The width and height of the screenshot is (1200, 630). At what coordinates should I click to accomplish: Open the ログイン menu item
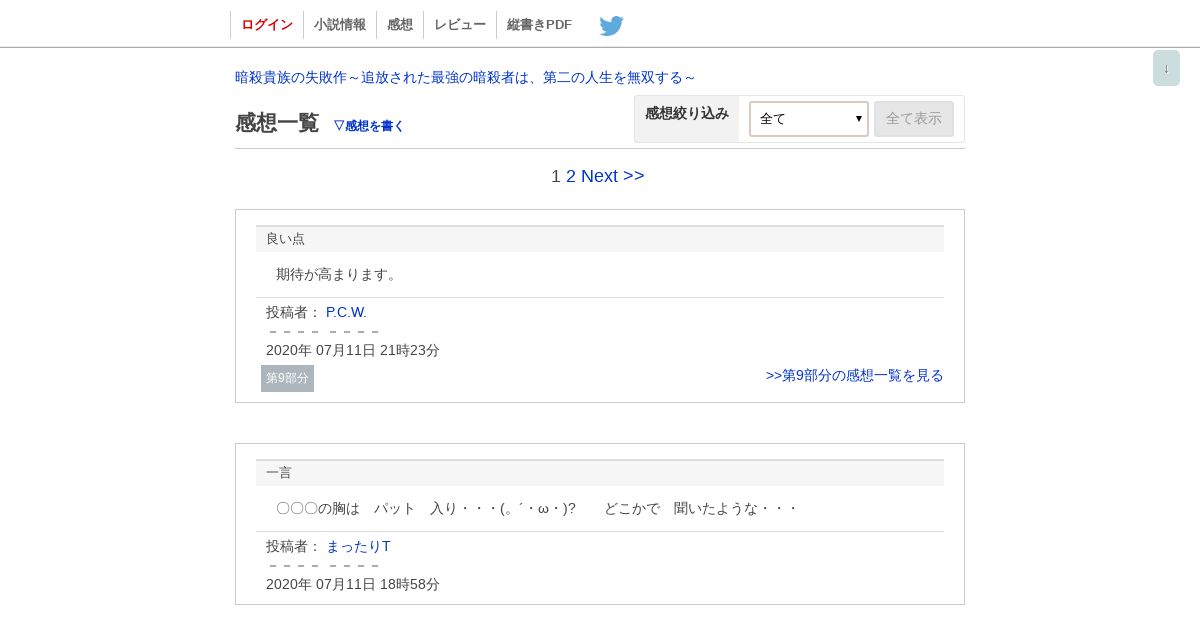tap(267, 25)
